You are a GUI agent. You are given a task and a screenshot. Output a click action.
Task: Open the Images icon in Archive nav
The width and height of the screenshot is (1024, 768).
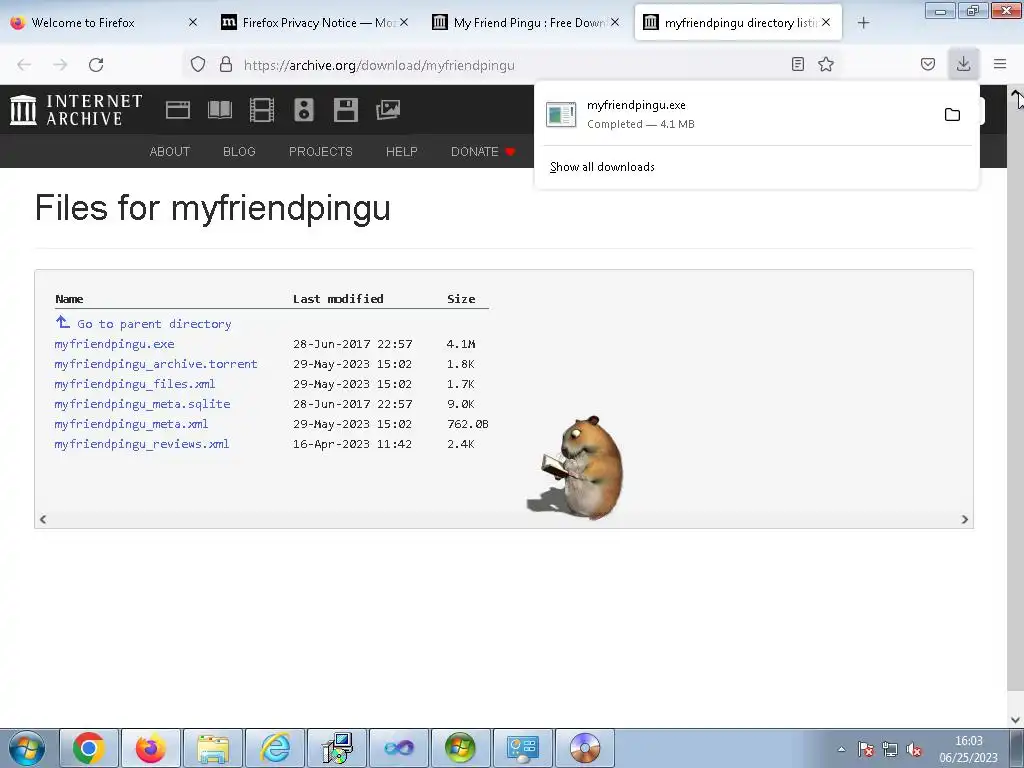[x=388, y=110]
